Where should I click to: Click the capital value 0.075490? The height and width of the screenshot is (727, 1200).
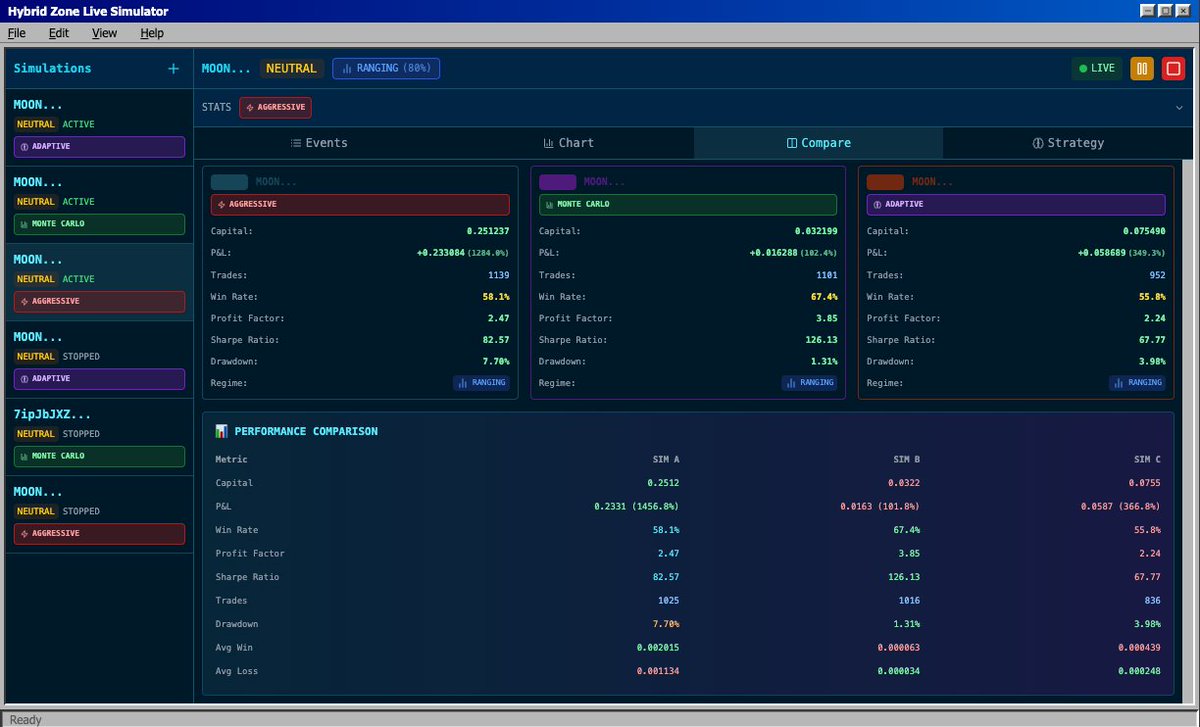[1144, 231]
